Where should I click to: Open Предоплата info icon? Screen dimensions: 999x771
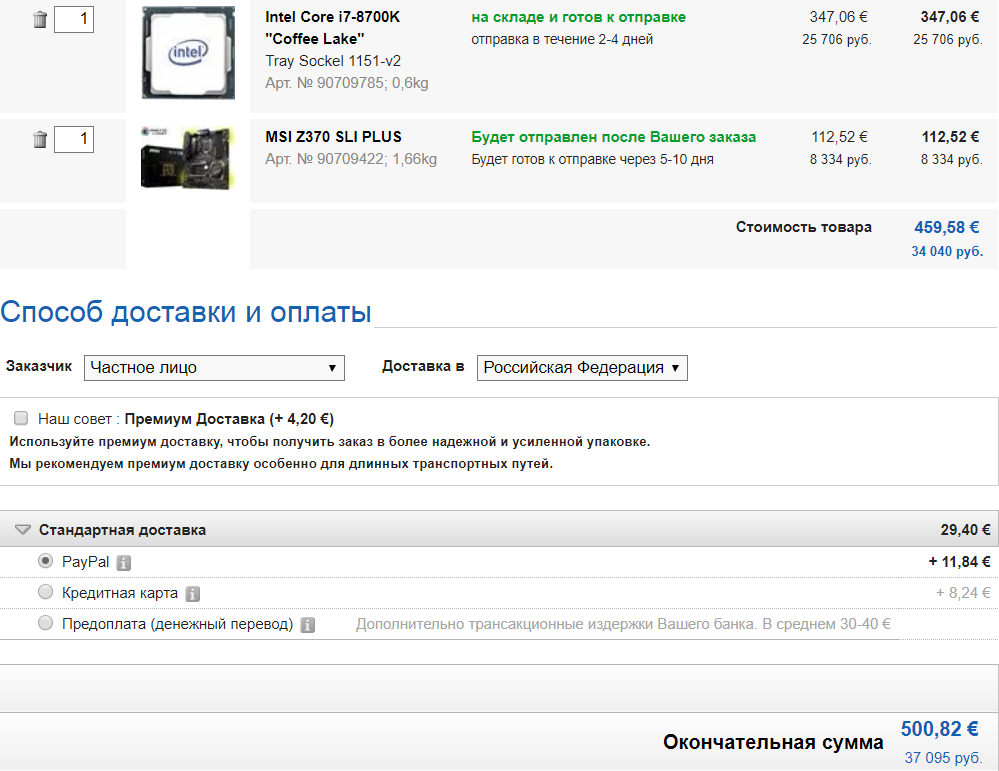308,625
